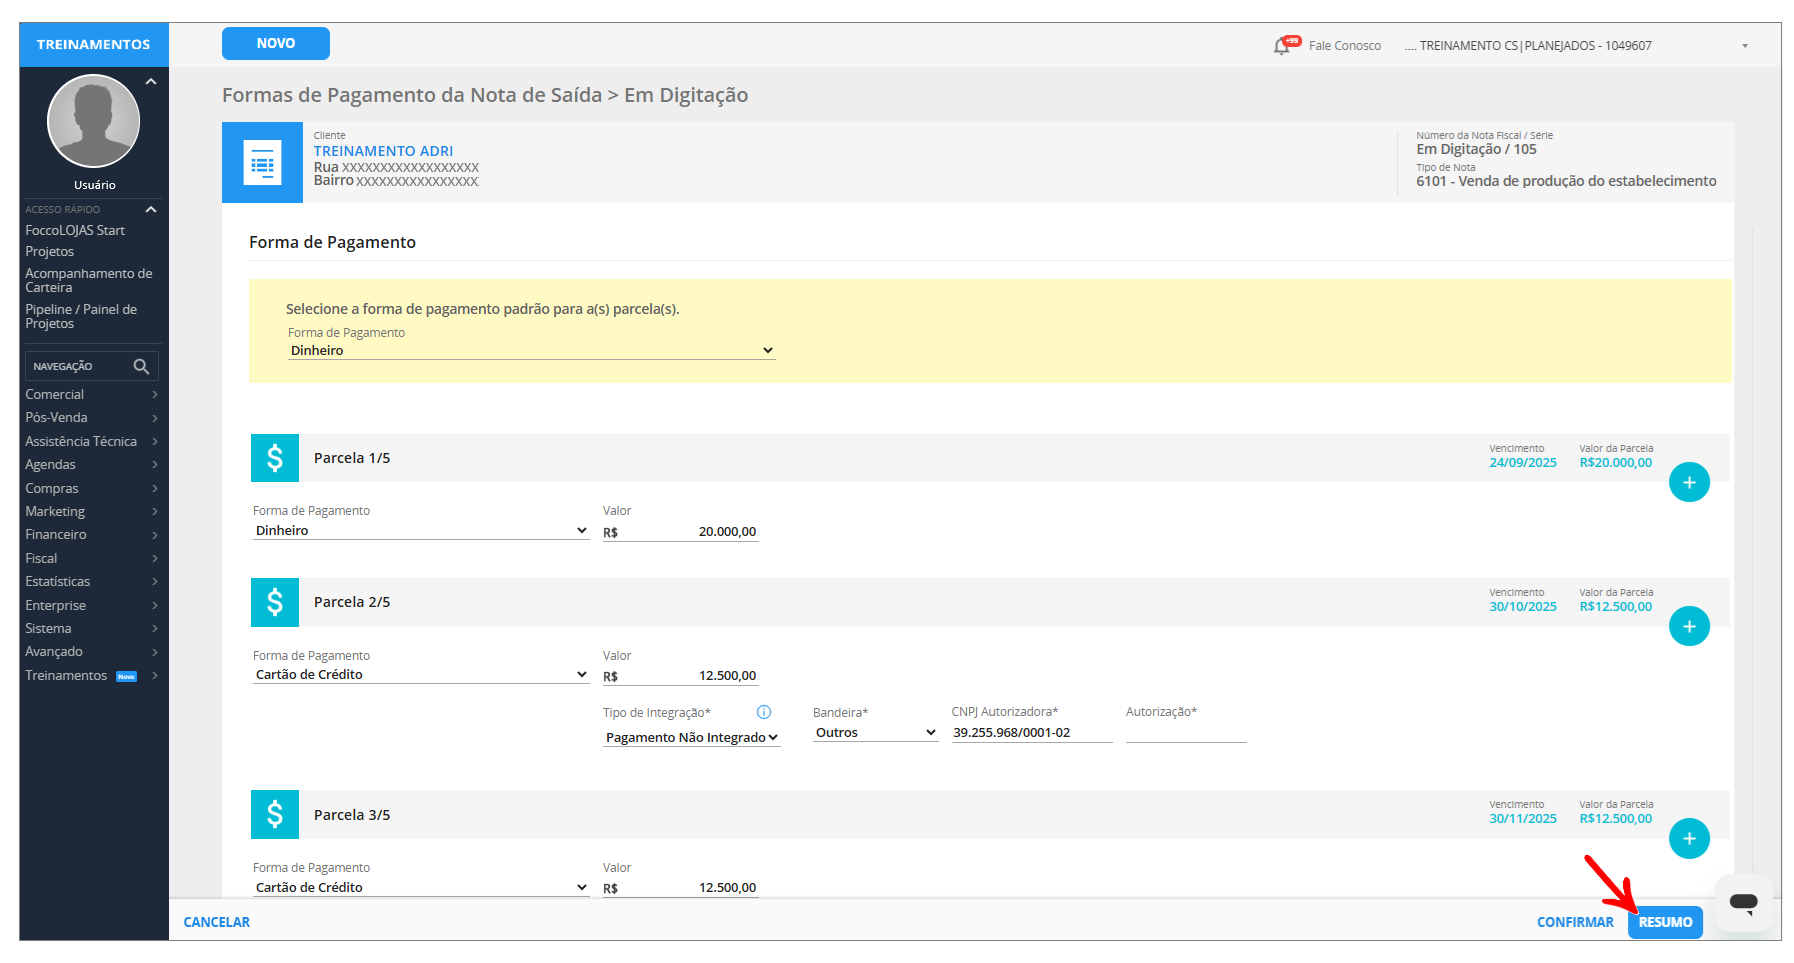Click the RESUMO button
This screenshot has width=1794, height=963.
point(1664,923)
